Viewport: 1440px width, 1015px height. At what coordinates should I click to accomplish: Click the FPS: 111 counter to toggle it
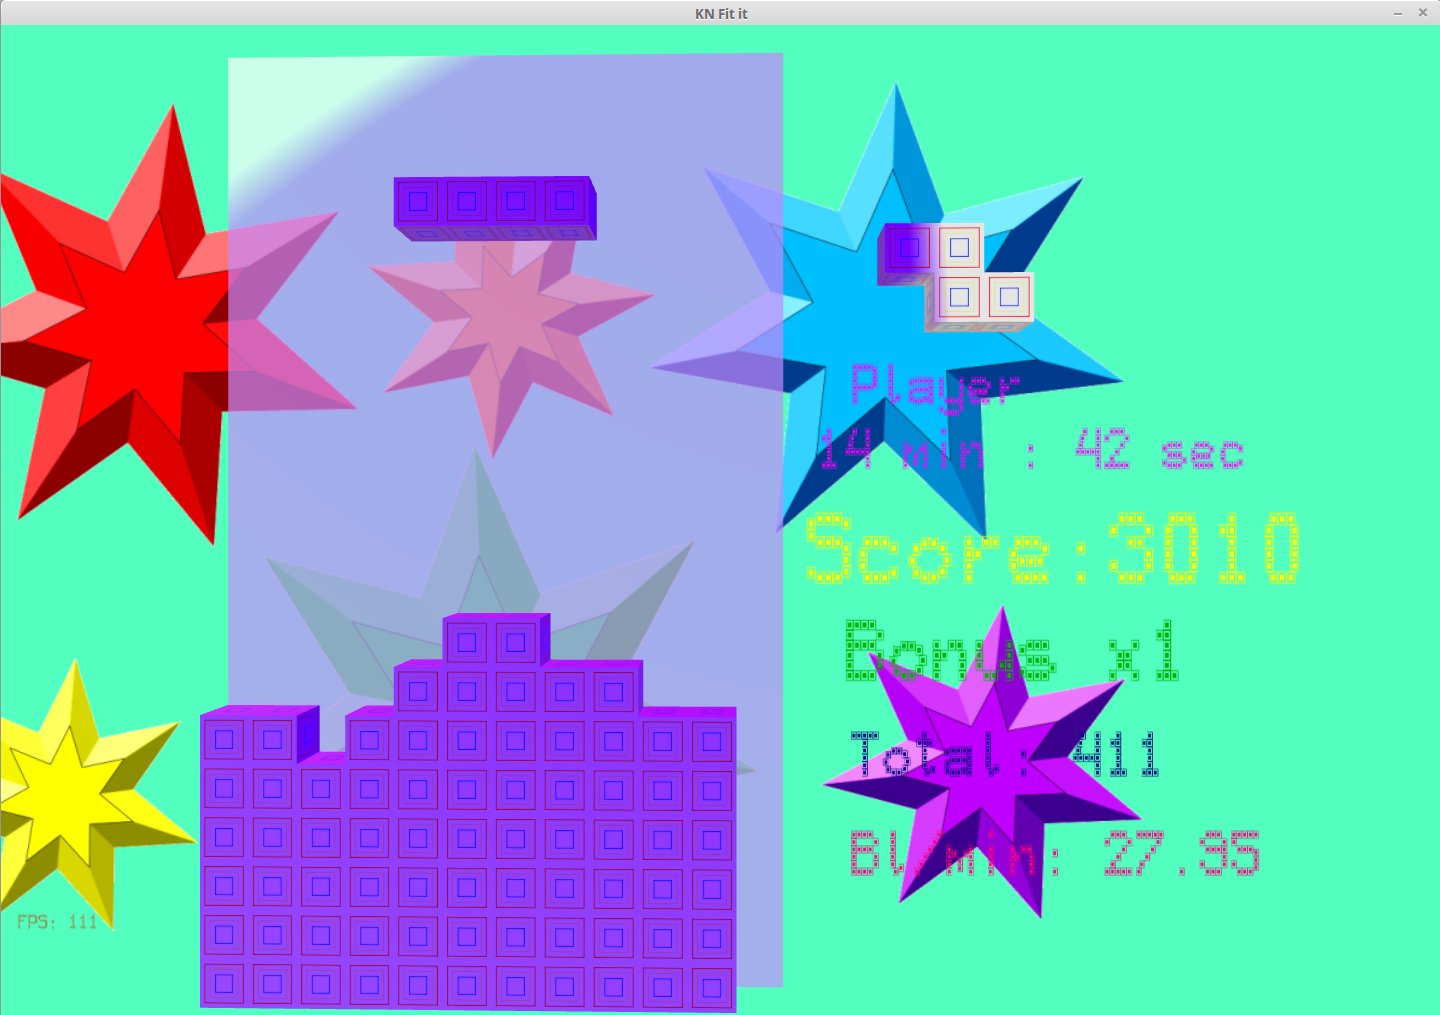[x=55, y=922]
